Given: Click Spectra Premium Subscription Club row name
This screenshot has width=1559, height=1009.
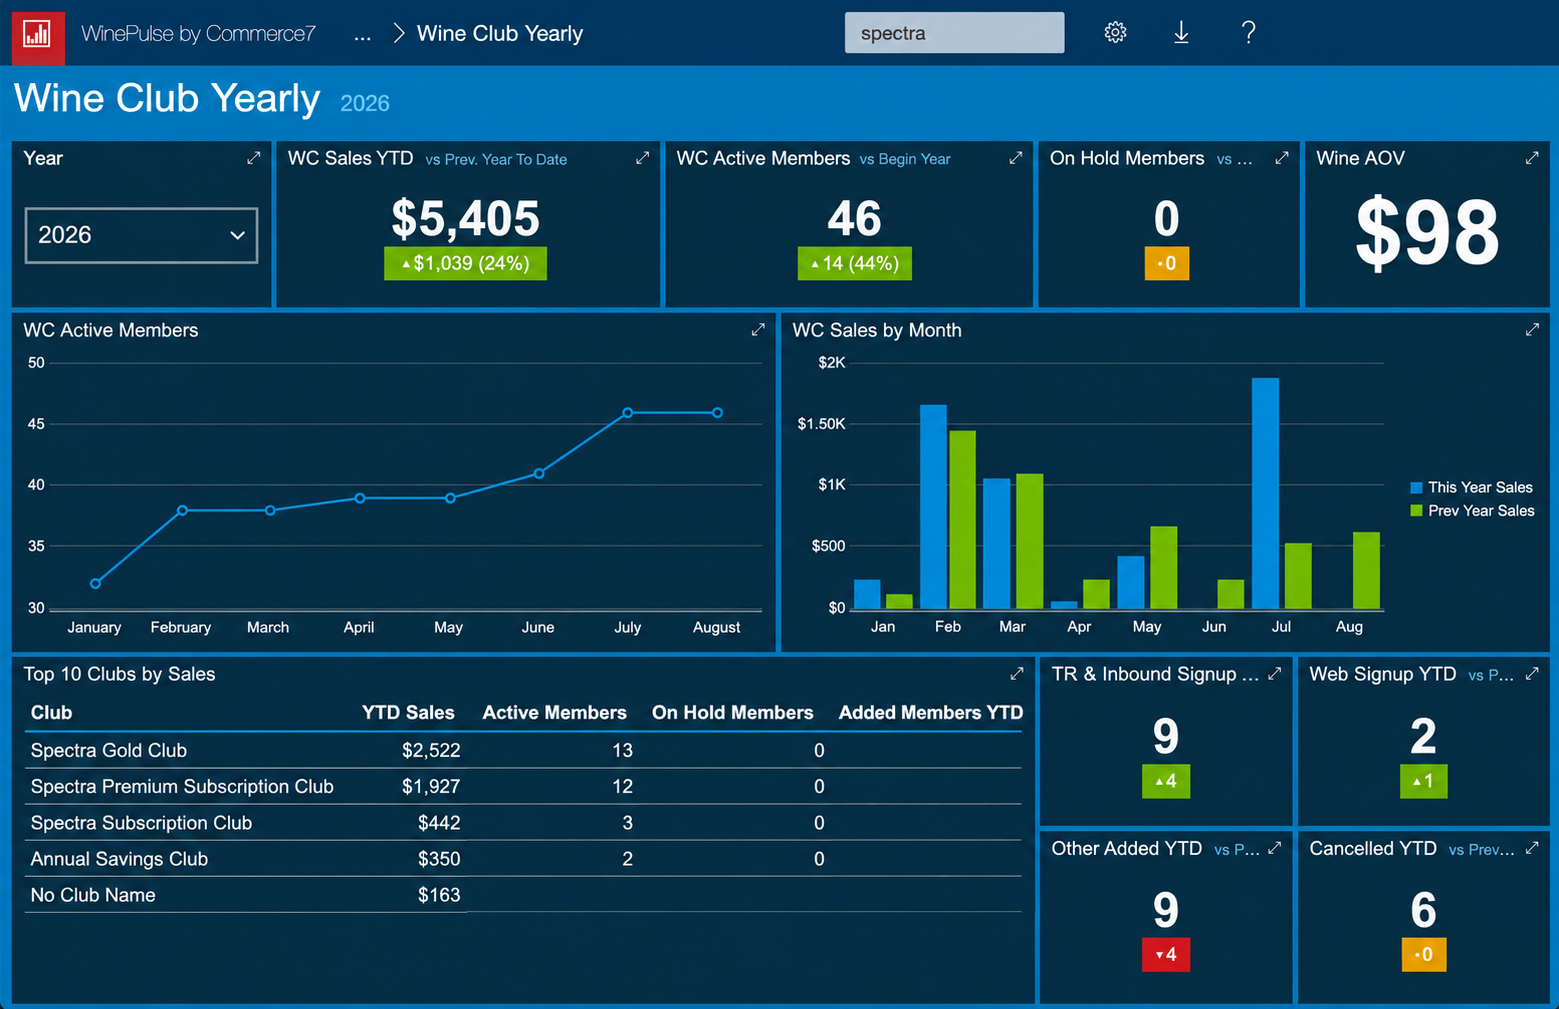Looking at the screenshot, I should point(182,787).
